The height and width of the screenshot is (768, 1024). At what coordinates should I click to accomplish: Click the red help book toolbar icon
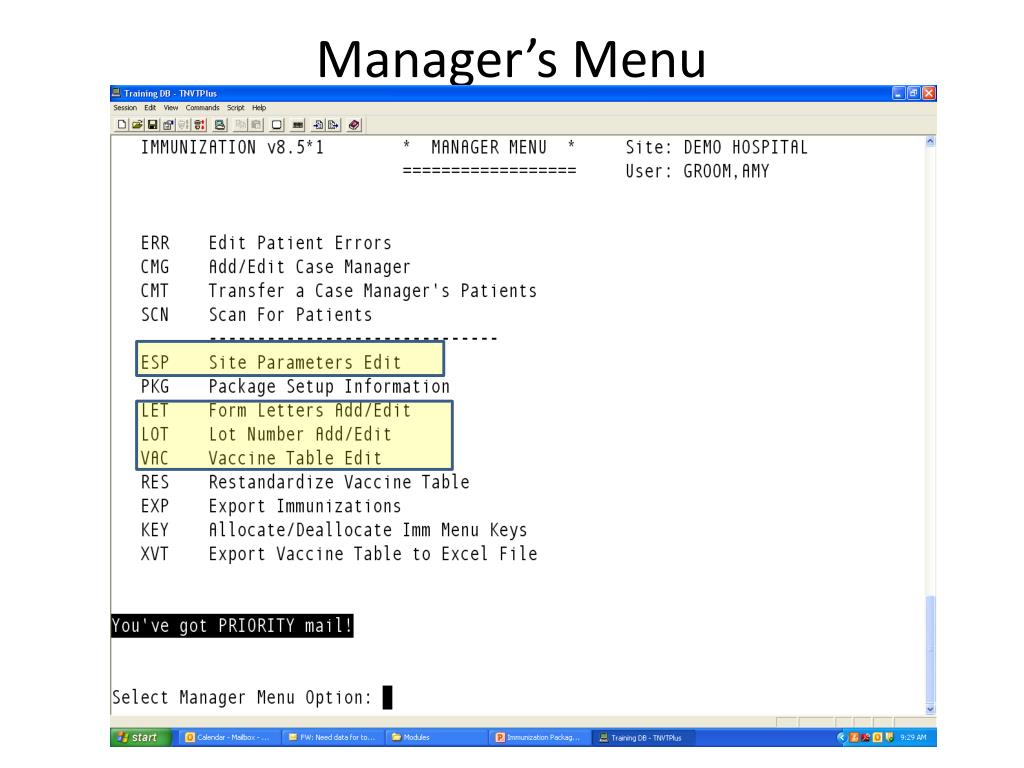click(354, 125)
